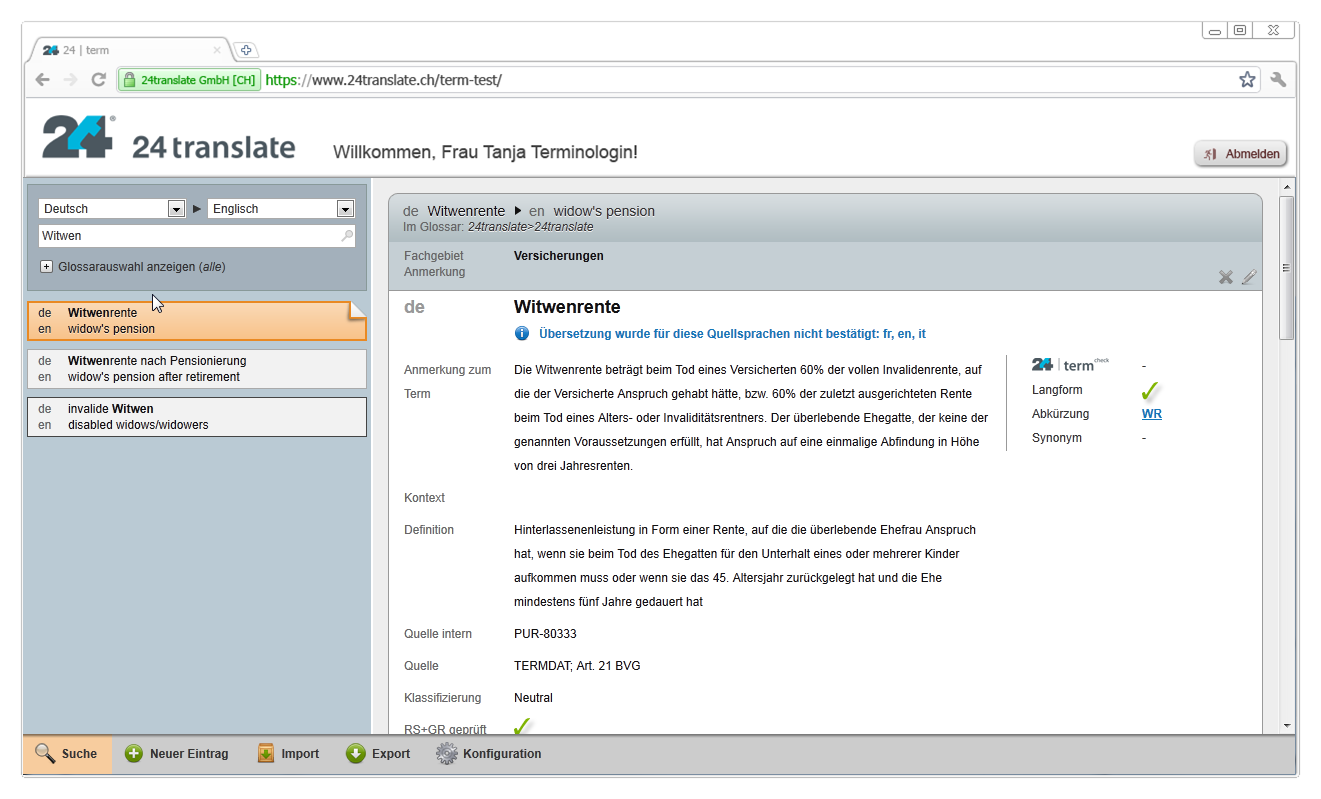Expand Glossarauswahl anzeigen with plus icon
The width and height of the screenshot is (1321, 799).
tap(46, 267)
